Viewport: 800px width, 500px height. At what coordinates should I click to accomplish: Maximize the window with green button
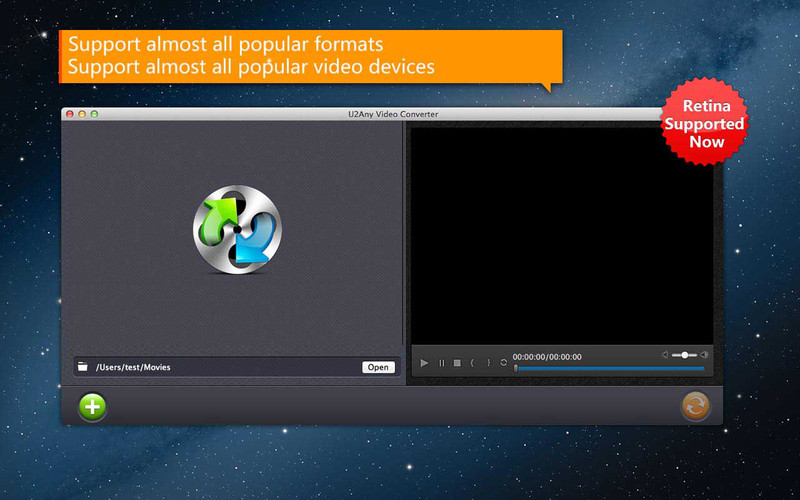pos(94,114)
